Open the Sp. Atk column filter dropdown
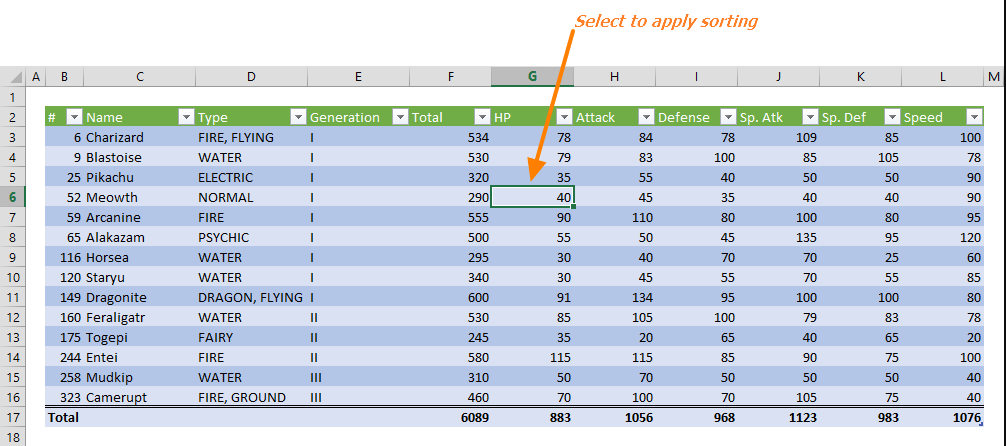 click(x=810, y=117)
